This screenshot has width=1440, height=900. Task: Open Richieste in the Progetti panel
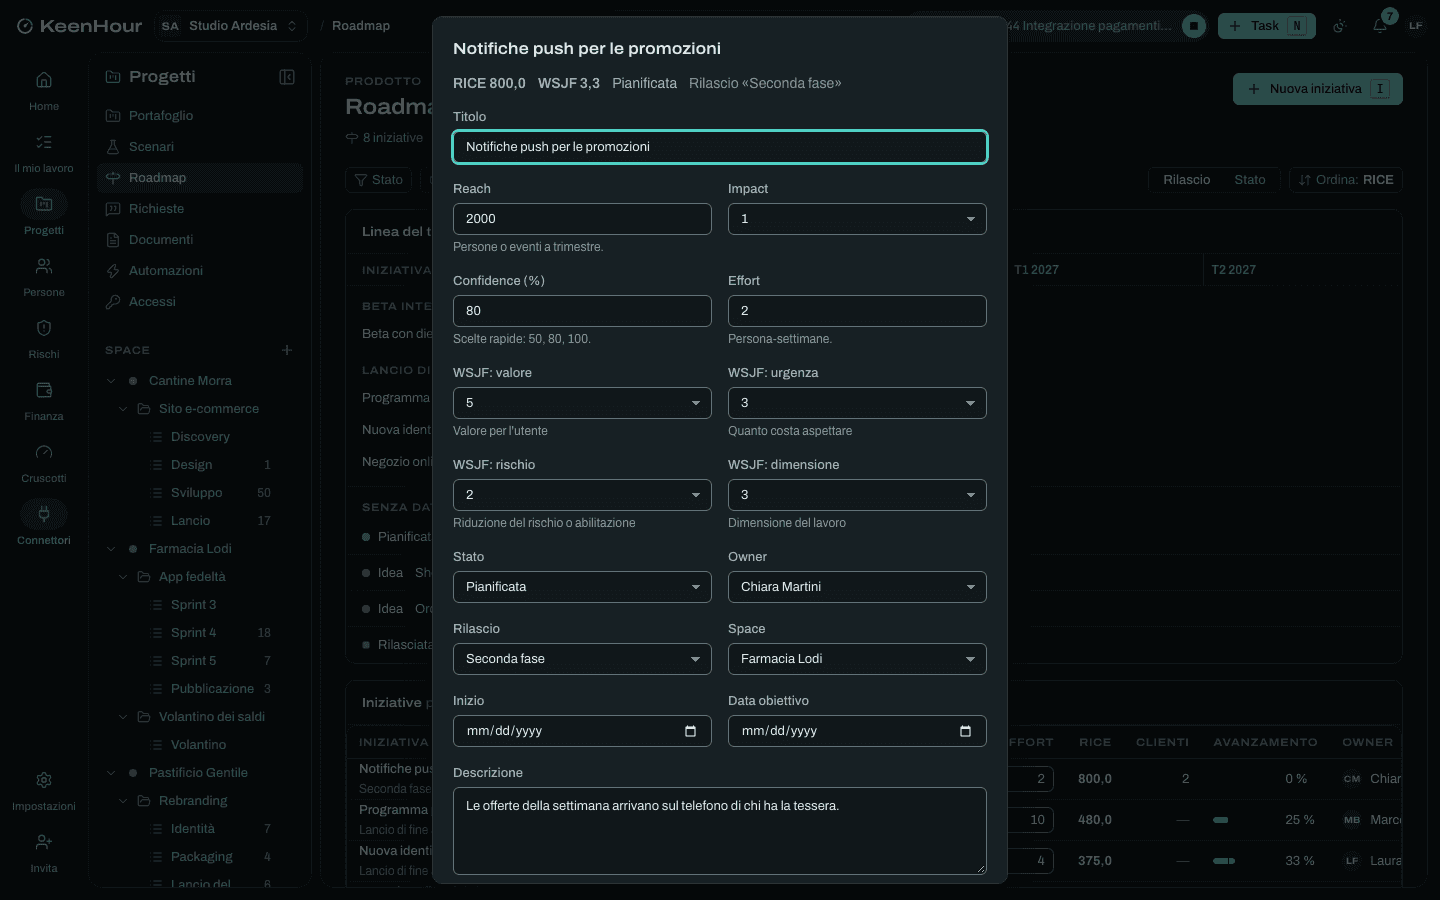click(x=200, y=209)
